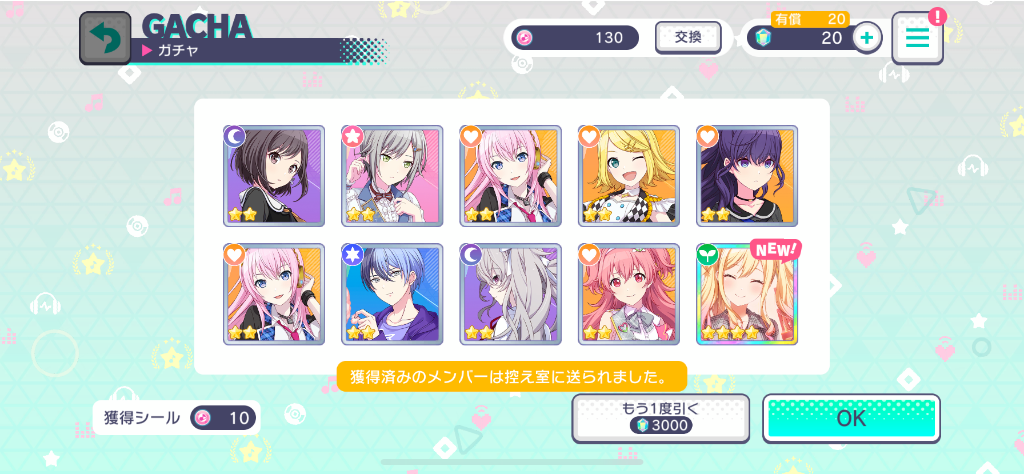Confirm results with the OK button
The image size is (1024, 474).
point(852,419)
